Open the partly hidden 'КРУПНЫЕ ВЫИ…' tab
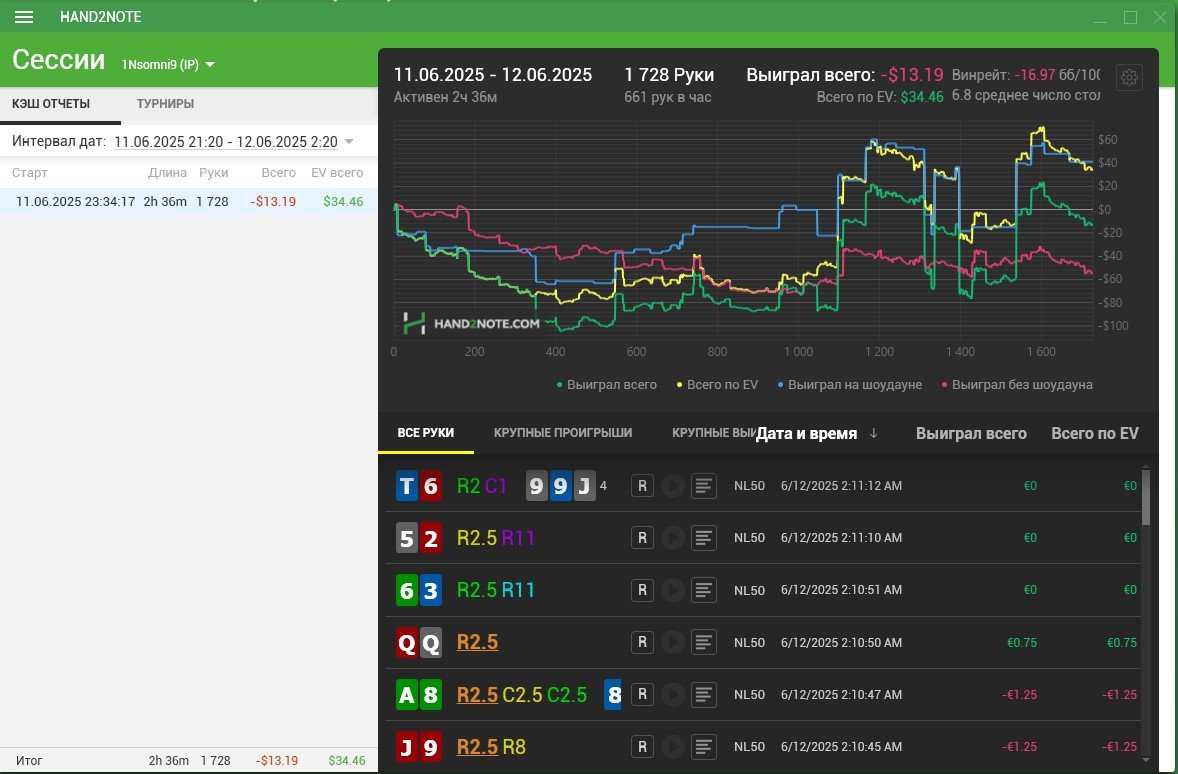1178x774 pixels. pyautogui.click(x=712, y=433)
